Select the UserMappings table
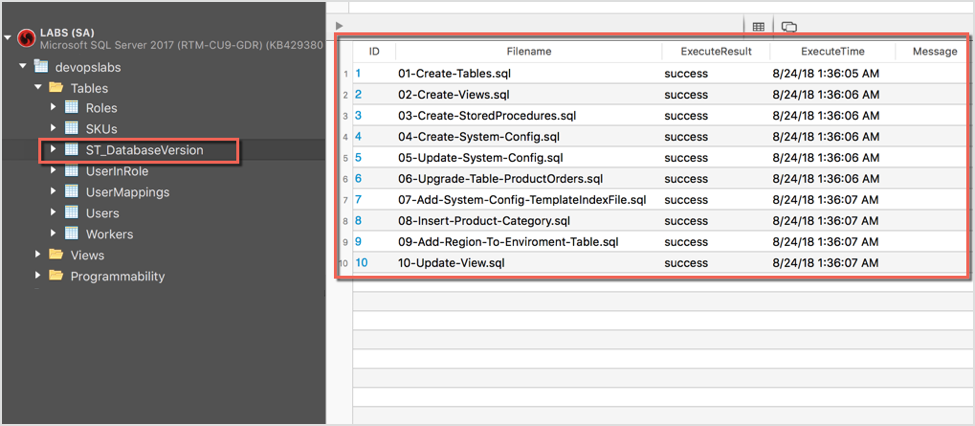The width and height of the screenshot is (975, 426). pos(127,192)
